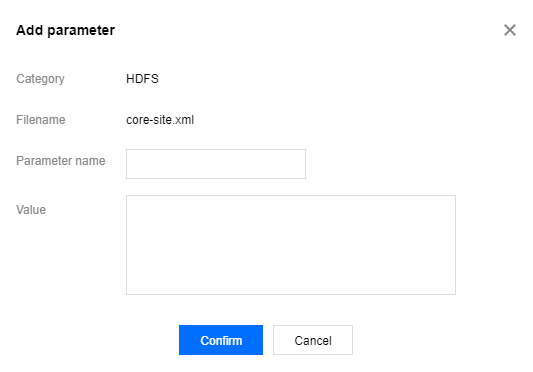Click the Category label
Screen dimensions: 533x372
point(40,79)
